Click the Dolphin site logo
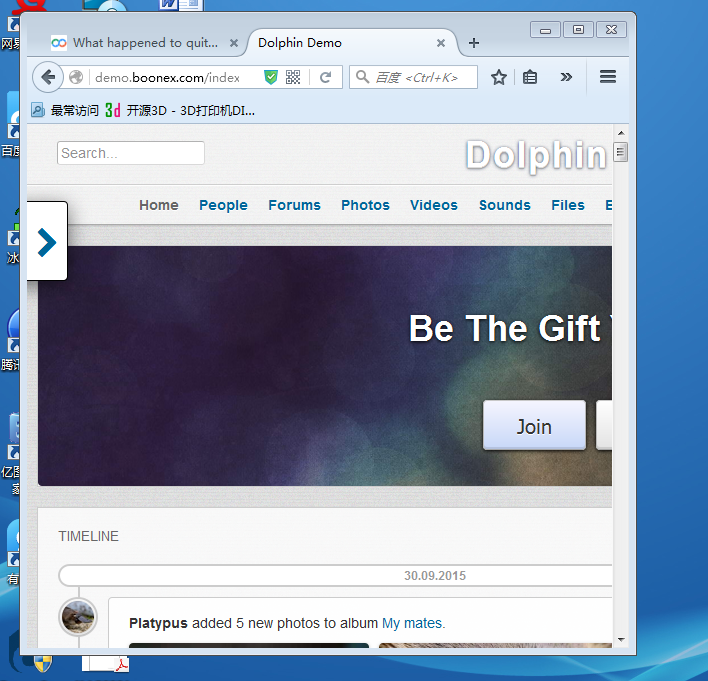Screen dimensions: 708x681 tap(536, 155)
